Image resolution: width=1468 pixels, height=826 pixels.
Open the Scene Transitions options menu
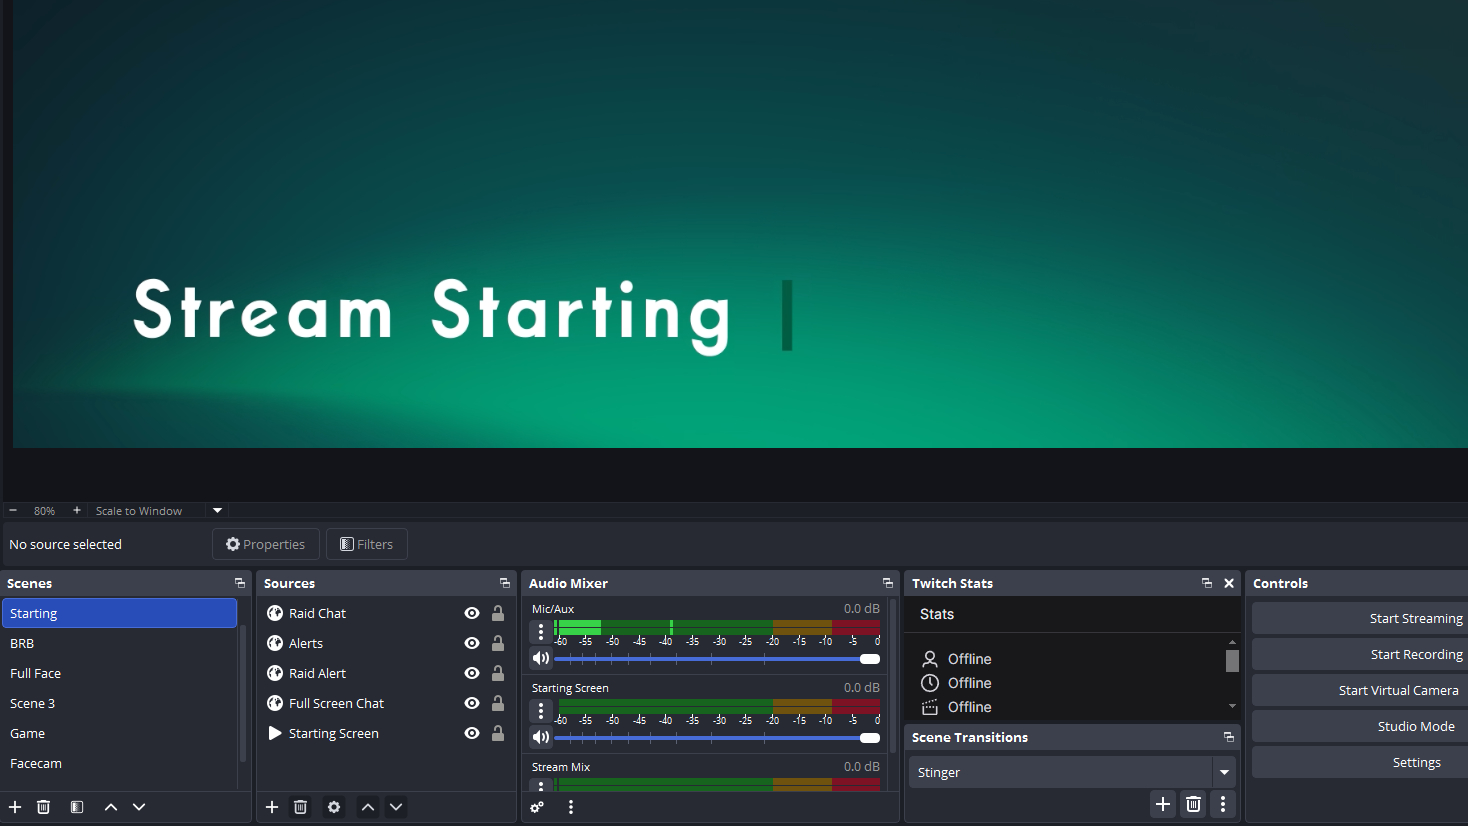click(1223, 804)
